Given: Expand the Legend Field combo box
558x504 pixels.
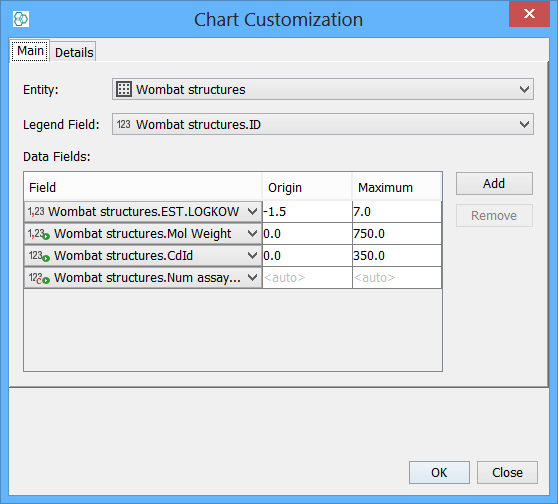Looking at the screenshot, I should click(x=524, y=124).
